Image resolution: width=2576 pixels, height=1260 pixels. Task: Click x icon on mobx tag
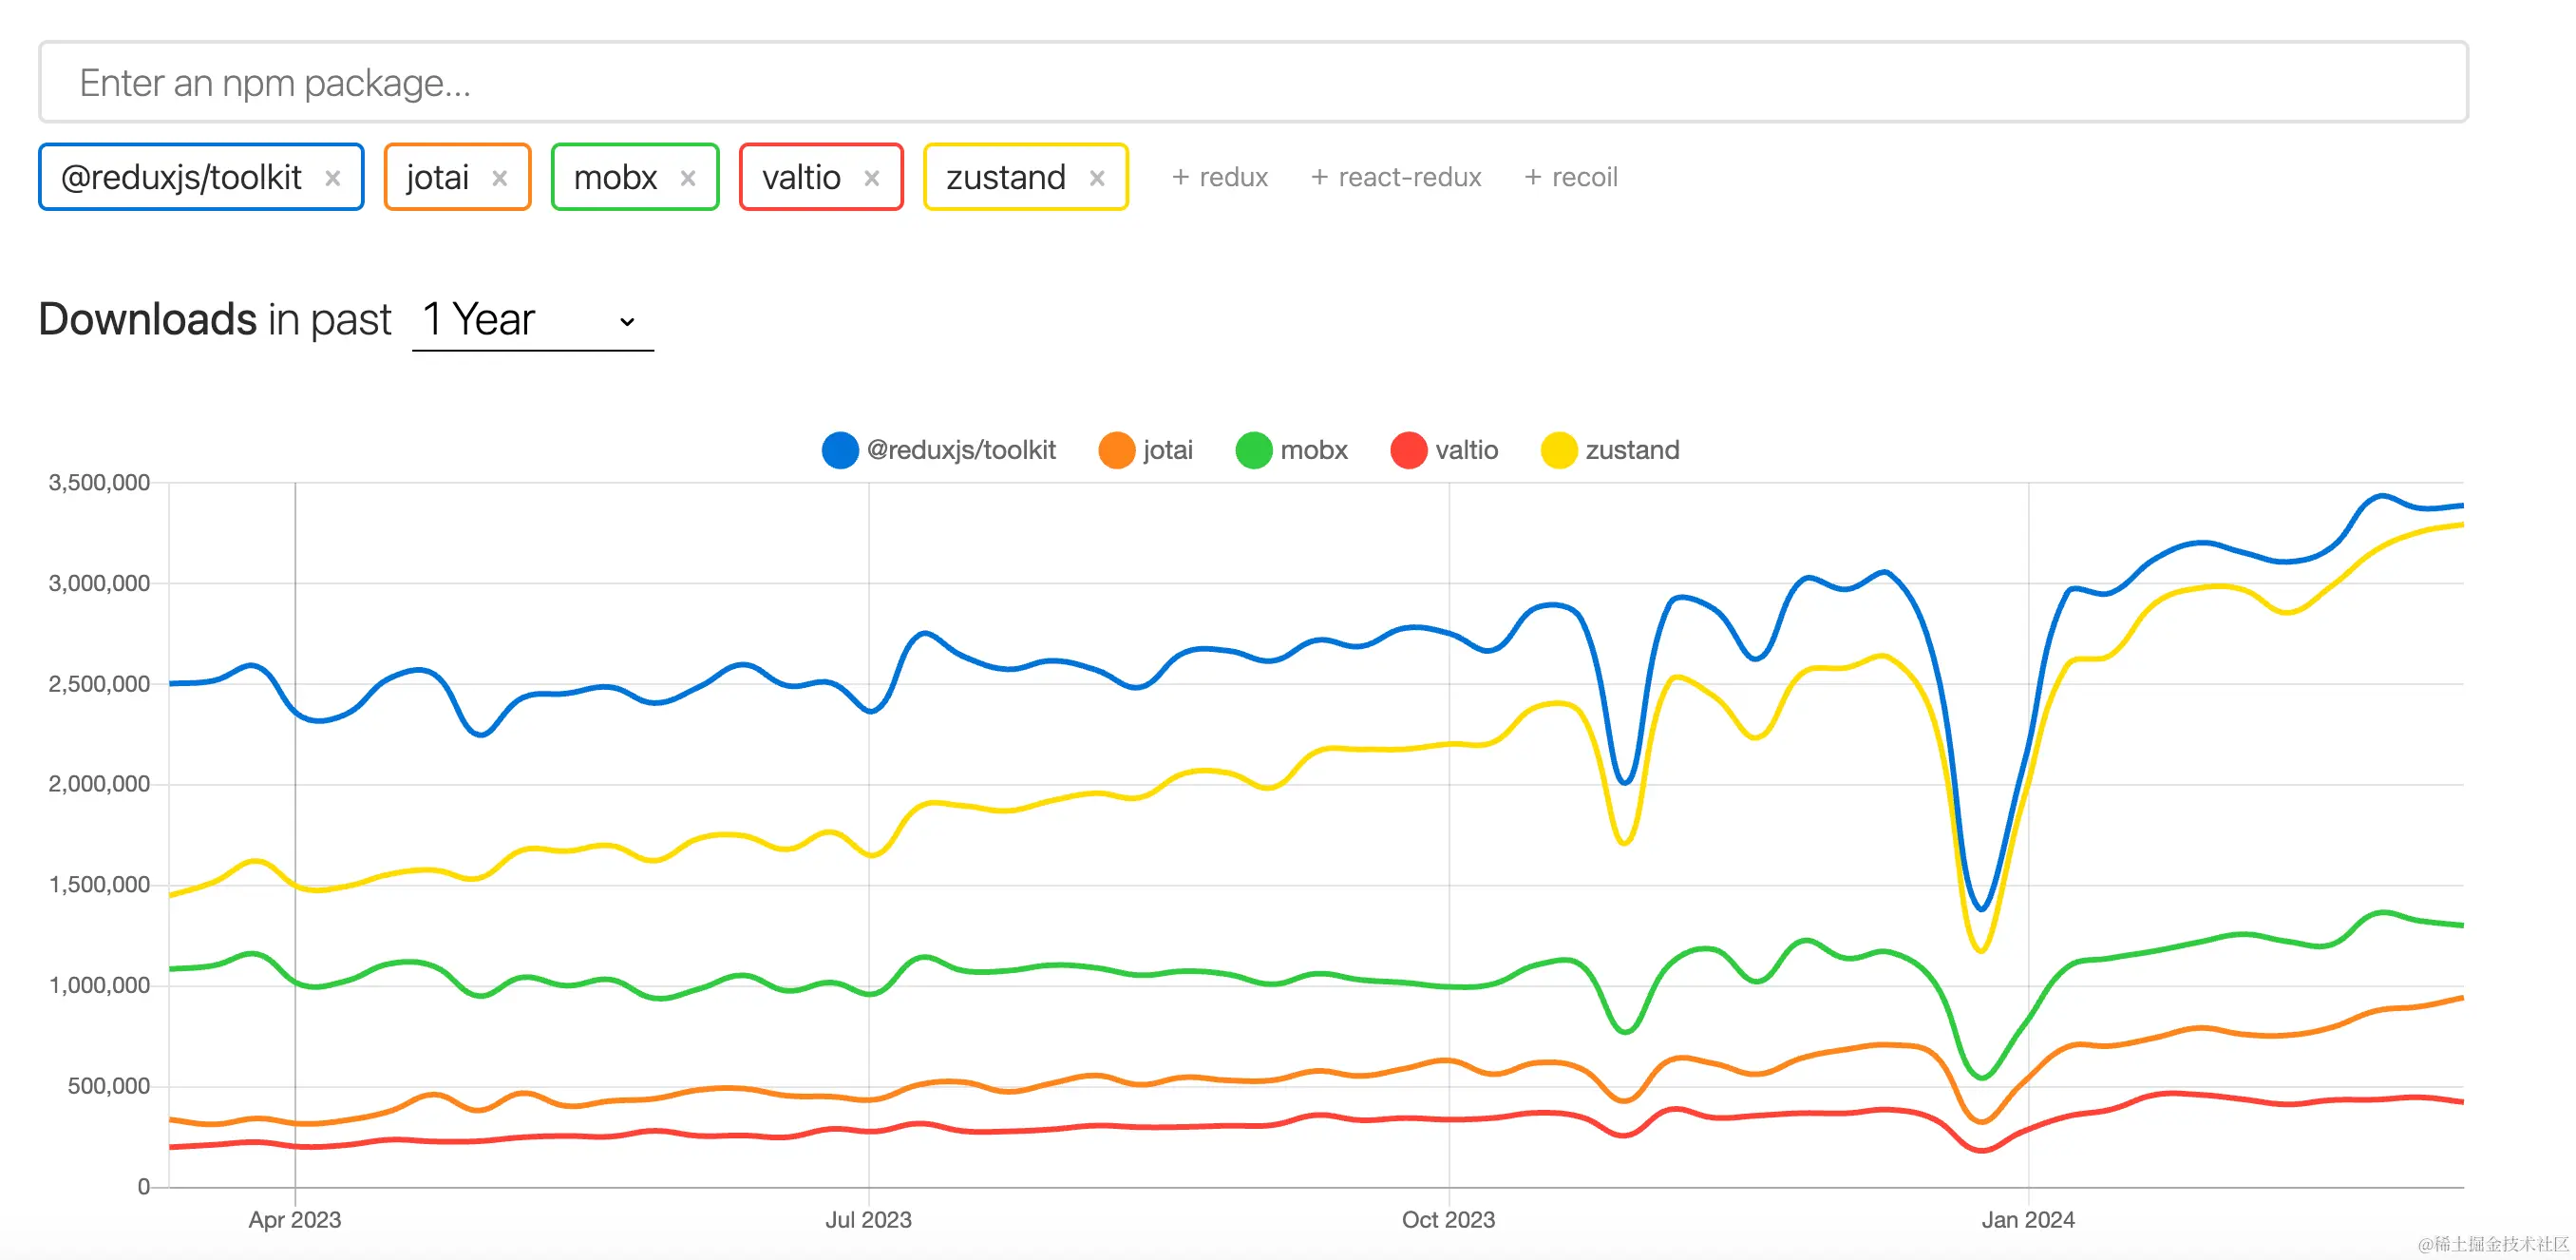tap(688, 178)
